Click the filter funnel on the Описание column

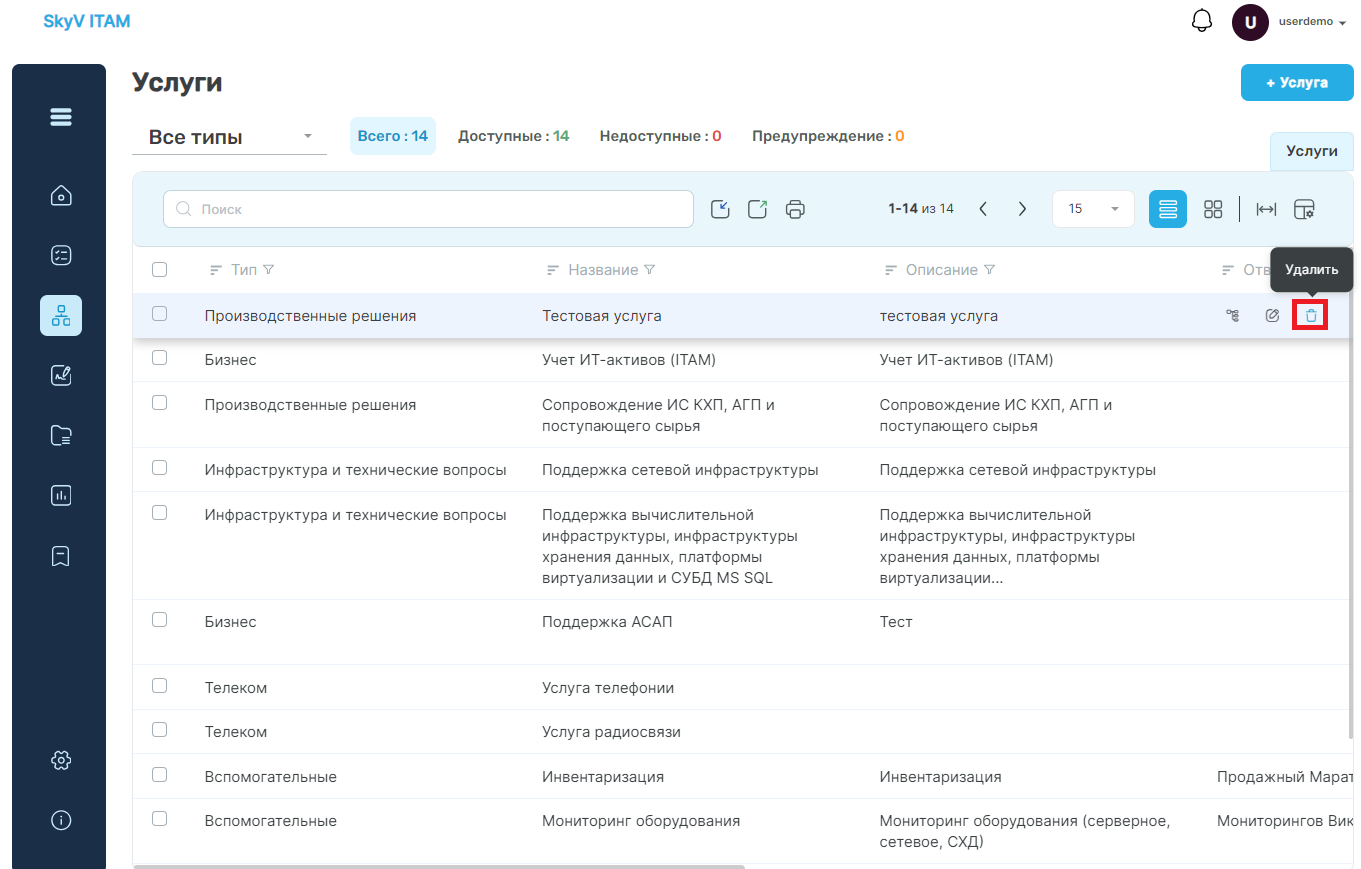(x=990, y=270)
